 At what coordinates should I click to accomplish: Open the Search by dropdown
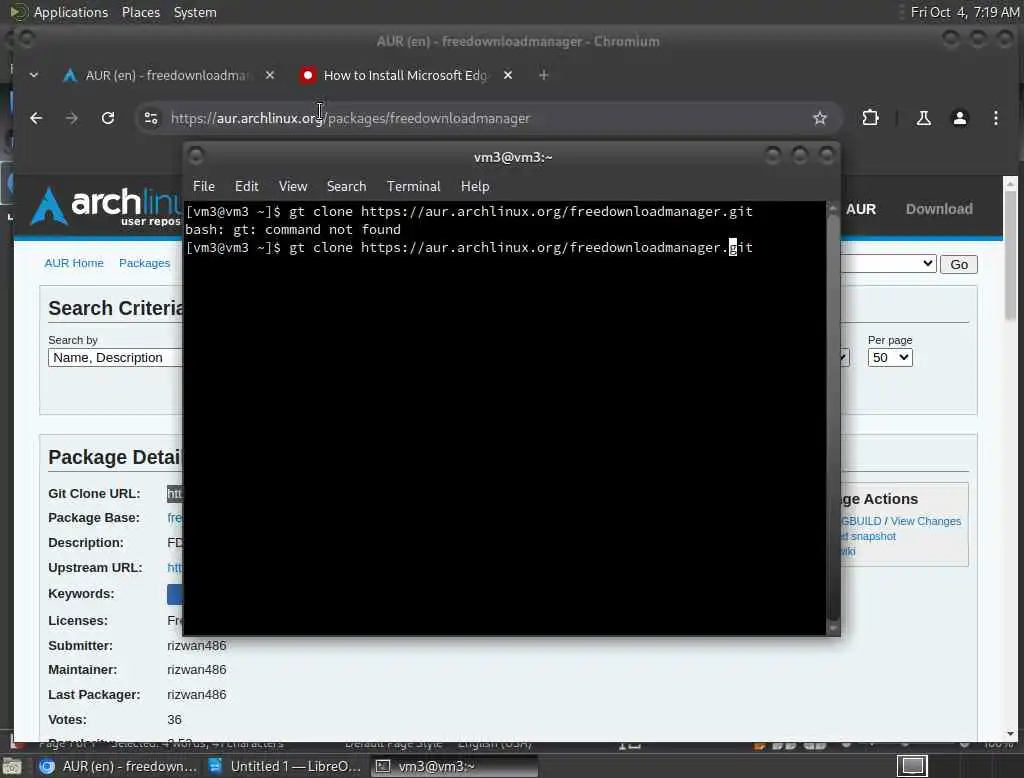(115, 358)
